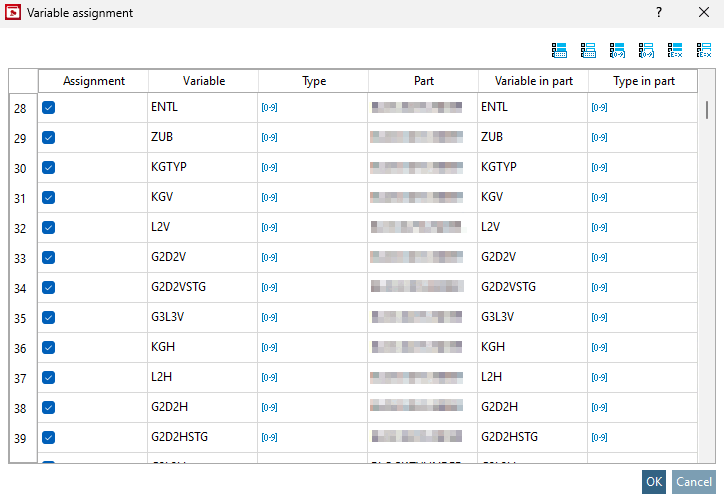Click the Part column header

pos(423,81)
